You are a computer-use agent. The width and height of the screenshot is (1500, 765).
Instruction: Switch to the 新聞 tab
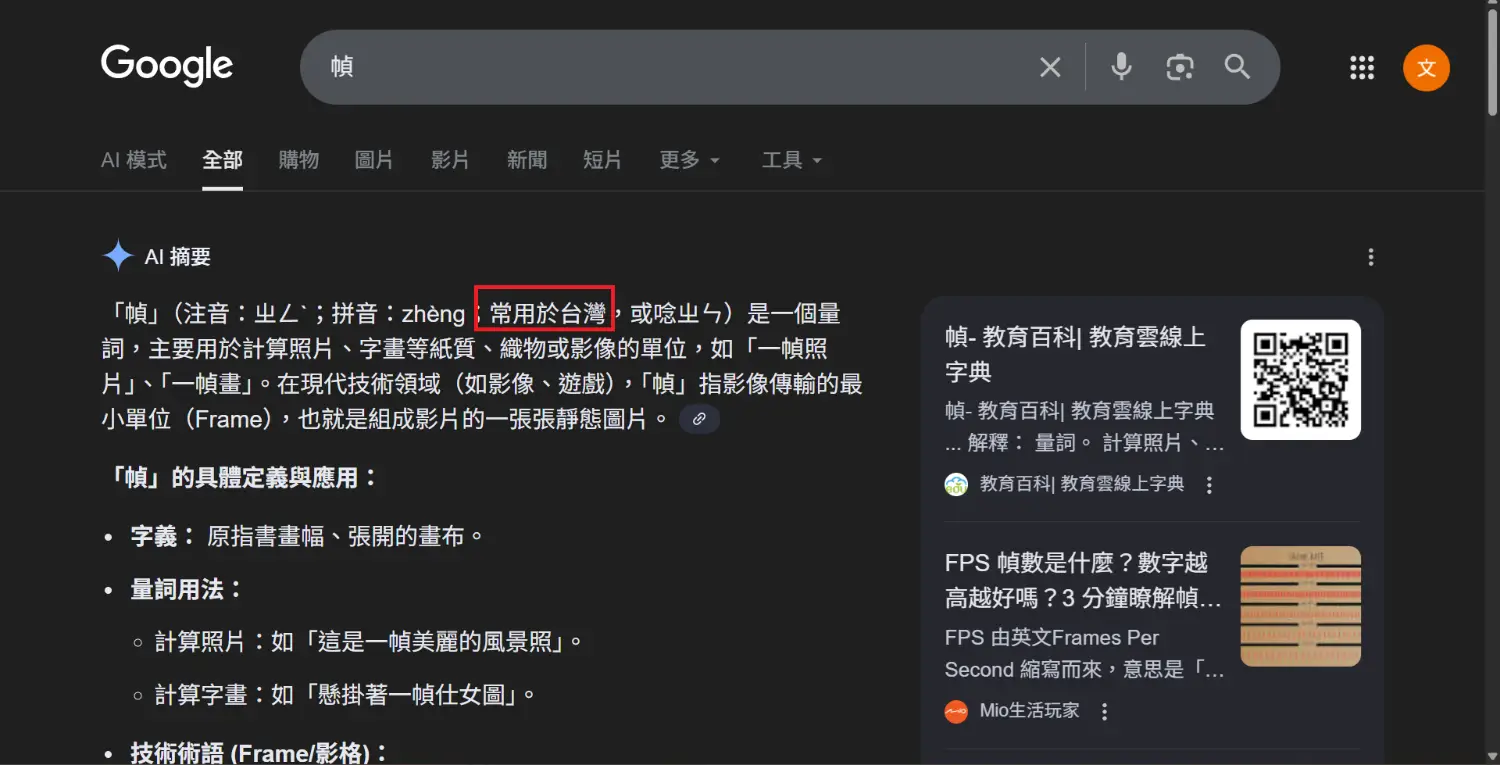click(x=527, y=160)
